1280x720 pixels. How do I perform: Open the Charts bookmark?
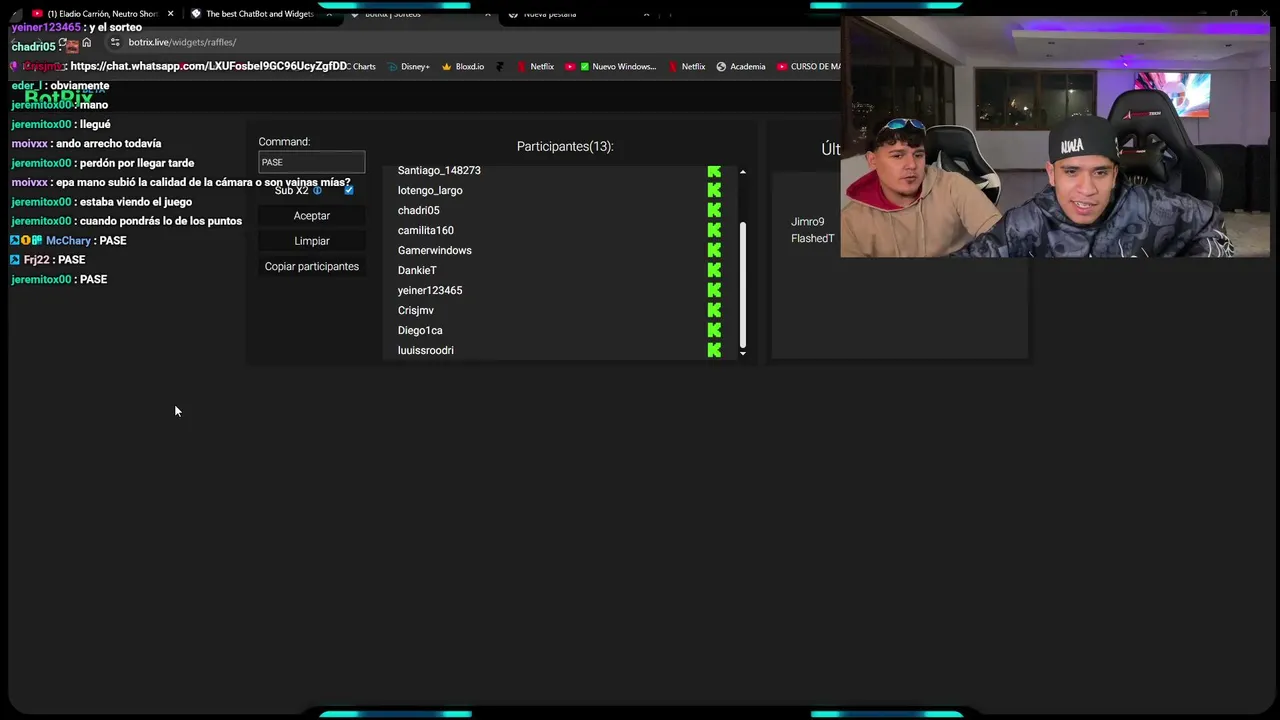(x=364, y=67)
